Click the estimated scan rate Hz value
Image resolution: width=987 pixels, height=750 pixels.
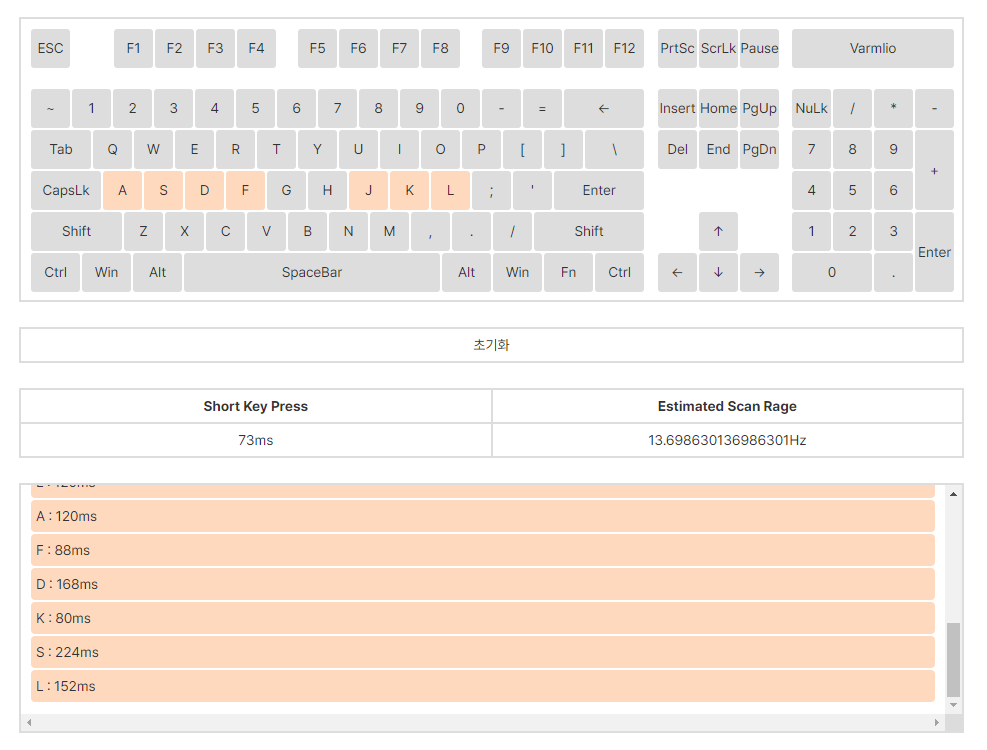[x=727, y=440]
